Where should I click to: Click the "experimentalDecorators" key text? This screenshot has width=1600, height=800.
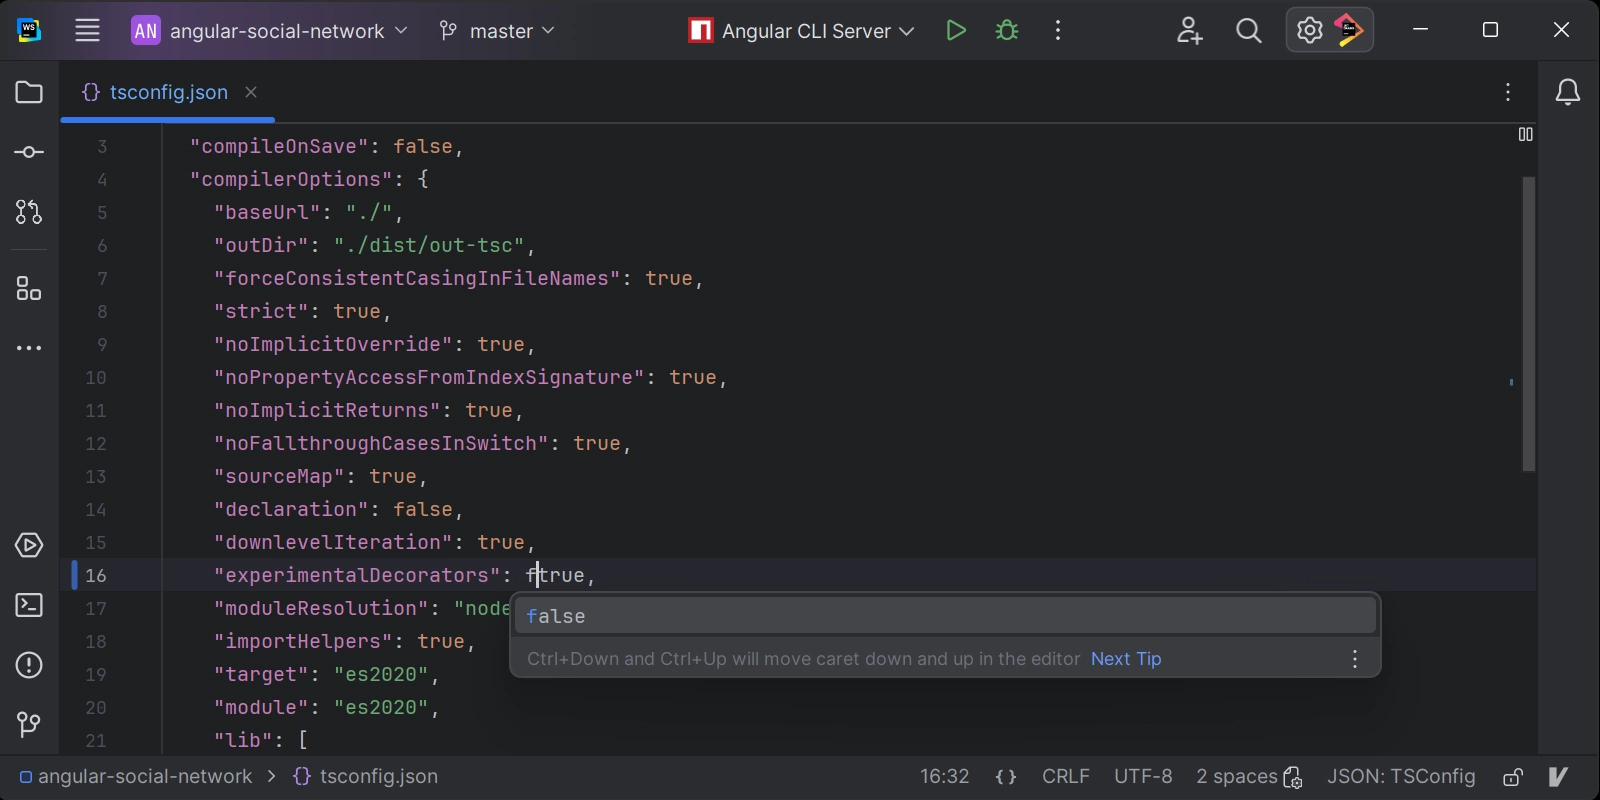point(357,575)
